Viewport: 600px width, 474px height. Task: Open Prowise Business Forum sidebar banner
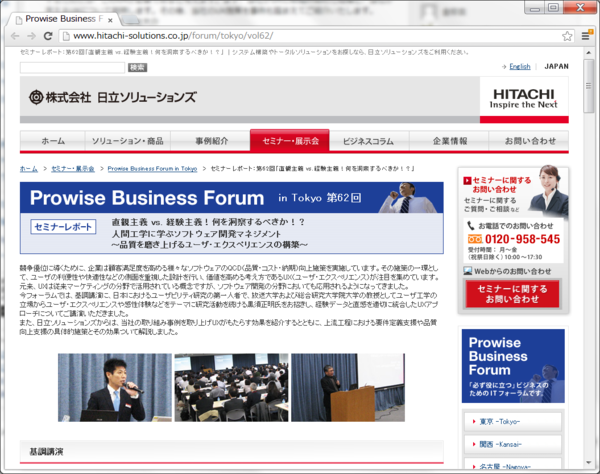(x=513, y=366)
